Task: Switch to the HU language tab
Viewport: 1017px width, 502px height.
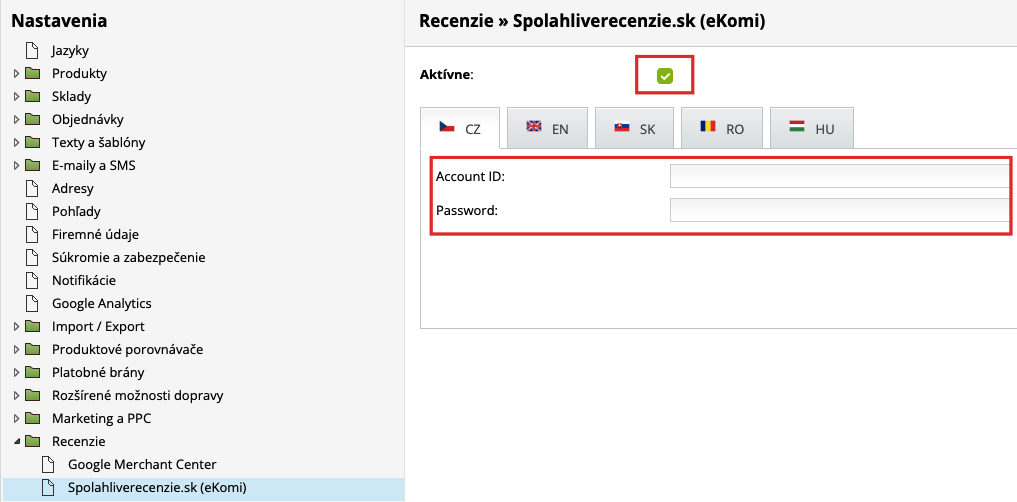Action: (x=811, y=128)
